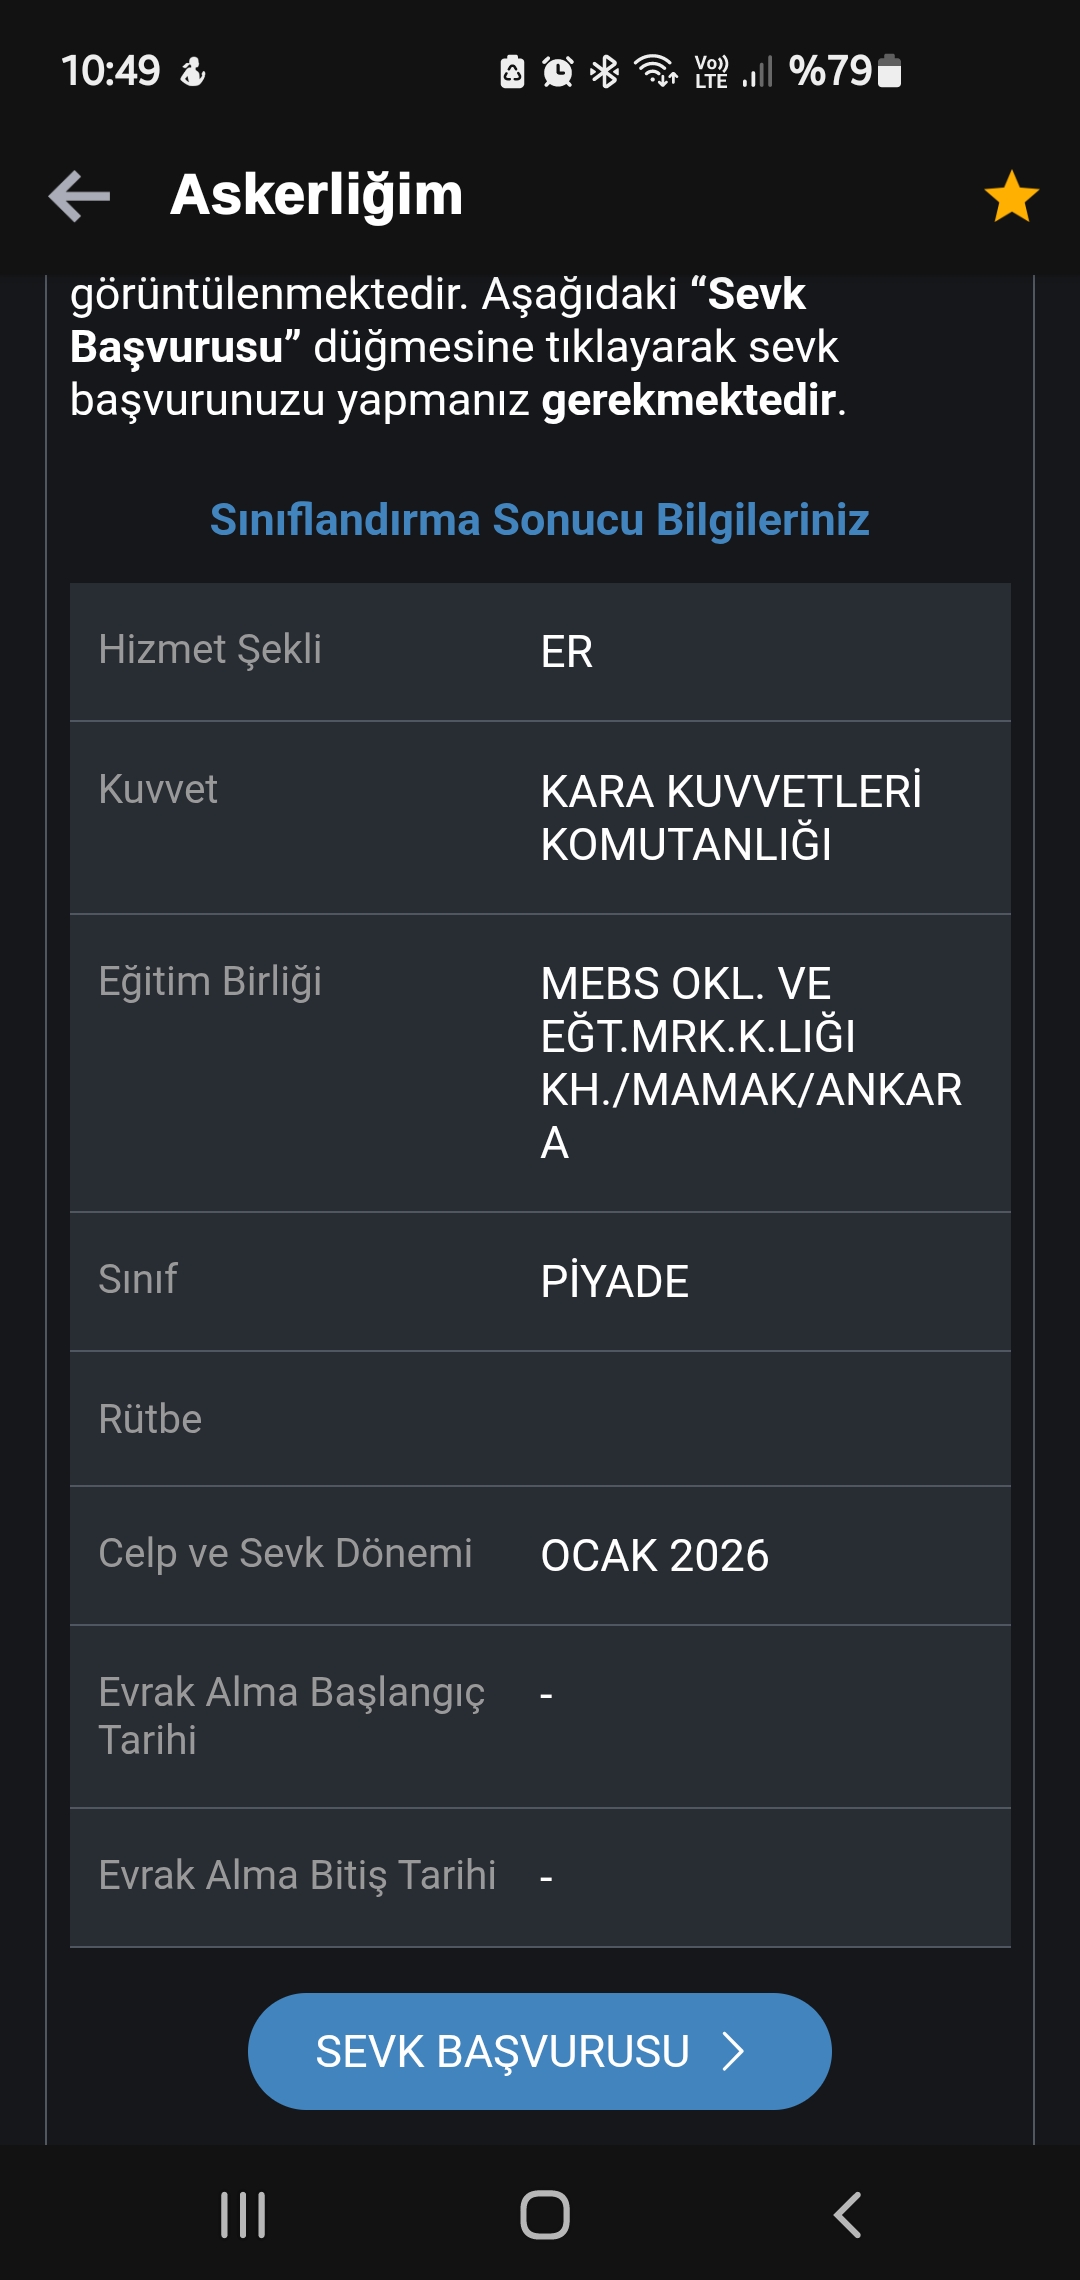The height and width of the screenshot is (2280, 1080).
Task: Tap the OCAK 2026 period value
Action: click(654, 1555)
